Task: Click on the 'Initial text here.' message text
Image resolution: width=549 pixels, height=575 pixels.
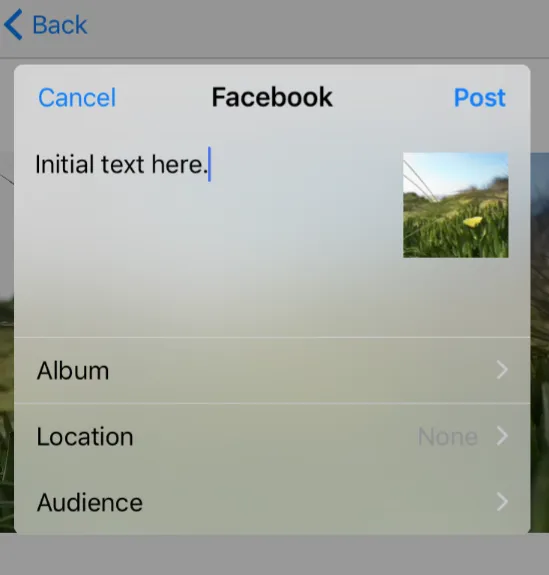Action: (121, 164)
